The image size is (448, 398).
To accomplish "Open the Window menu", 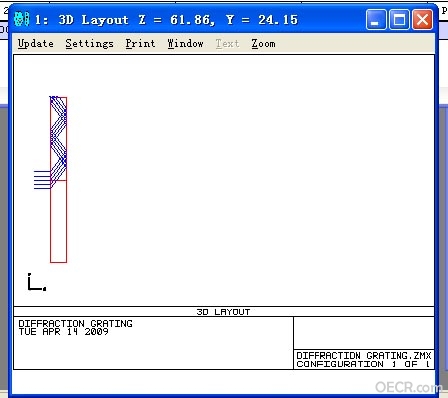I will (185, 44).
